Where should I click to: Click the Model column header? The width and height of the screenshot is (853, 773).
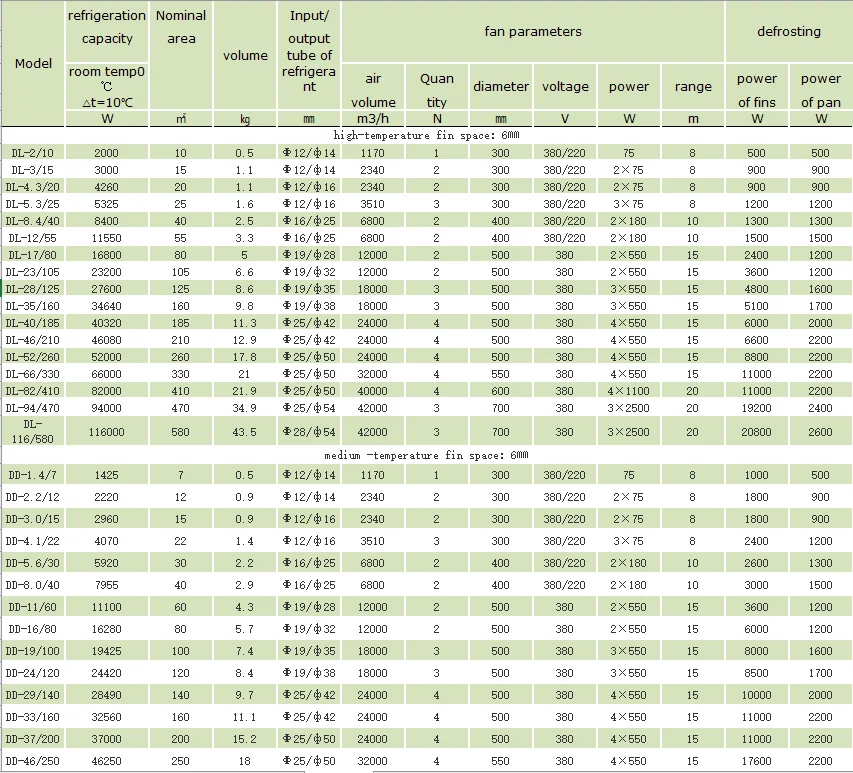click(33, 63)
